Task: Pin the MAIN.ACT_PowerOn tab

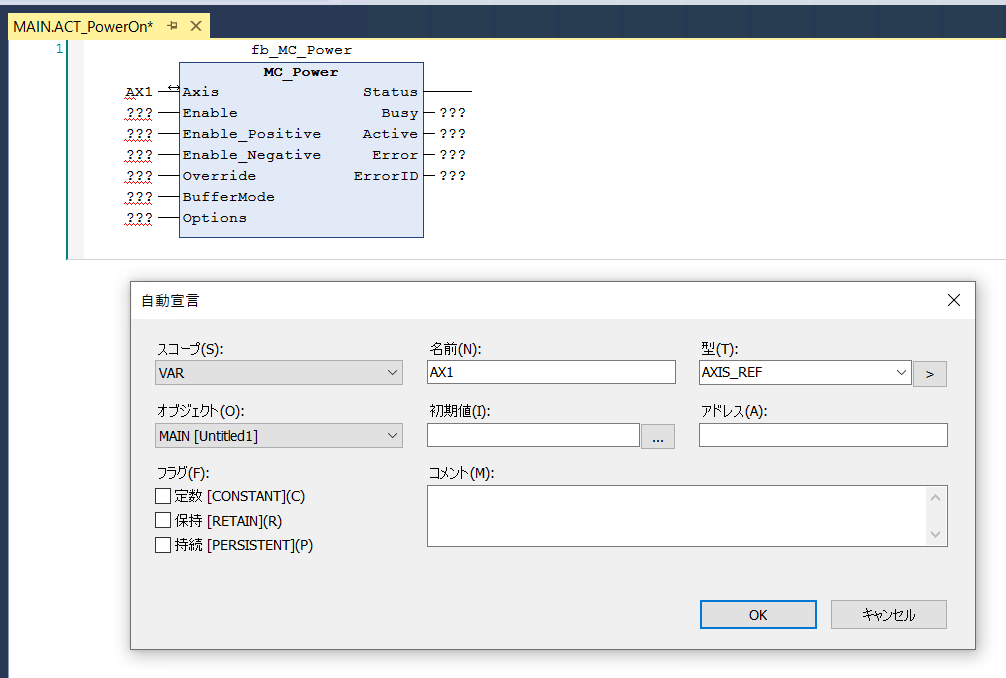Action: pos(172,26)
